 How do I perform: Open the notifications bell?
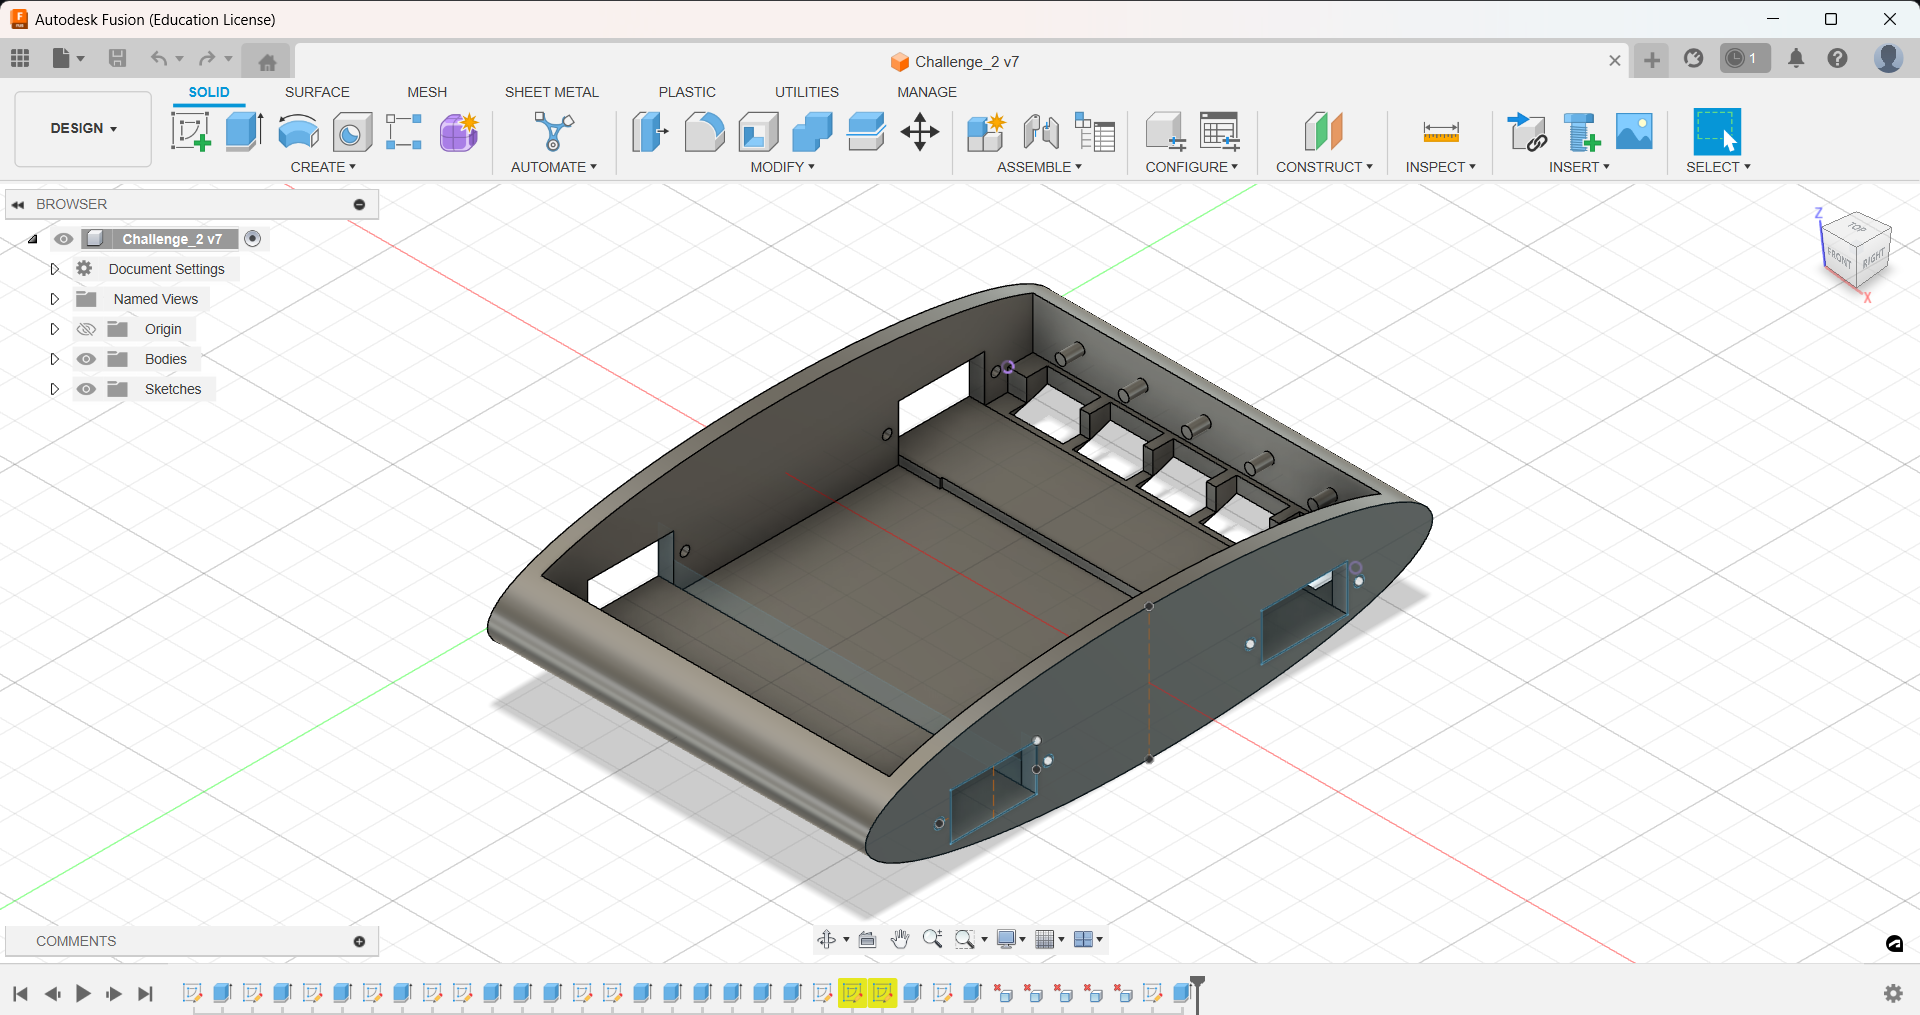point(1796,59)
